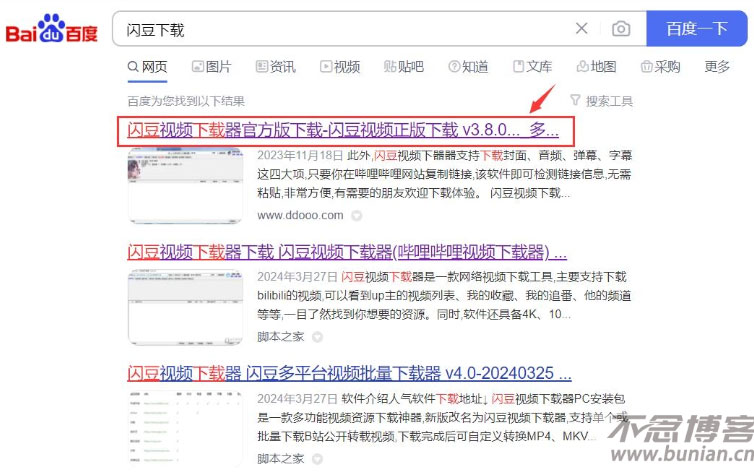Viewport: 754px width, 474px height.
Task: Expand the 更多 tab options
Action: pyautogui.click(x=717, y=66)
